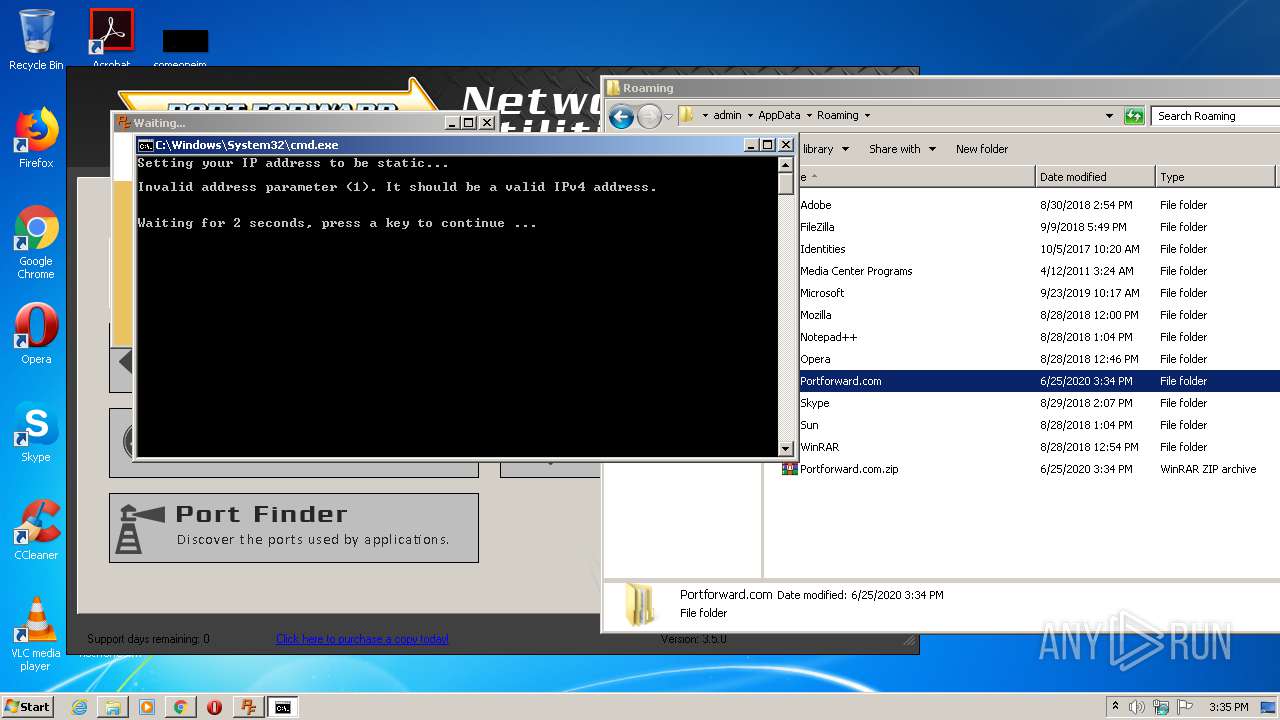
Task: Click New folder in explorer toolbar
Action: (982, 149)
